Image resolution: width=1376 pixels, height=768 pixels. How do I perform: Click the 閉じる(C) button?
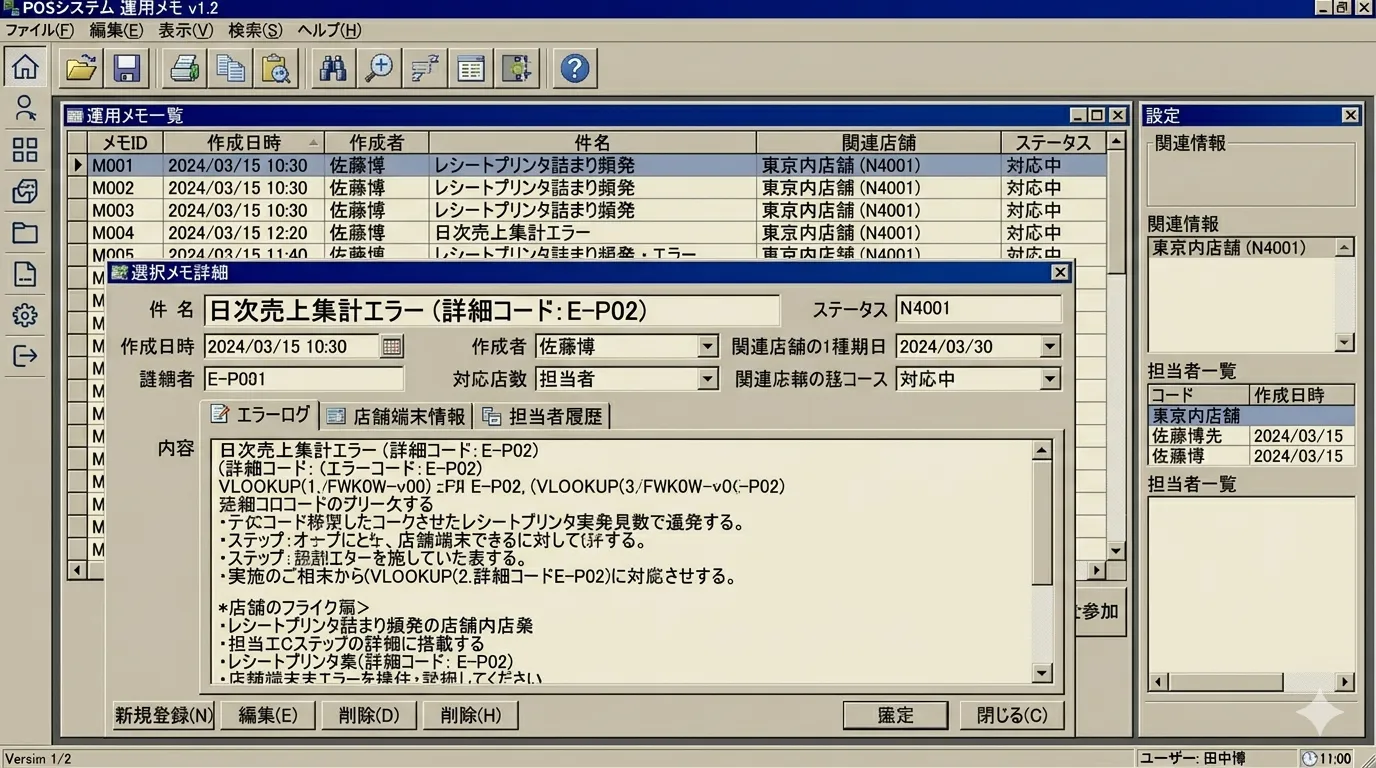tap(1012, 715)
